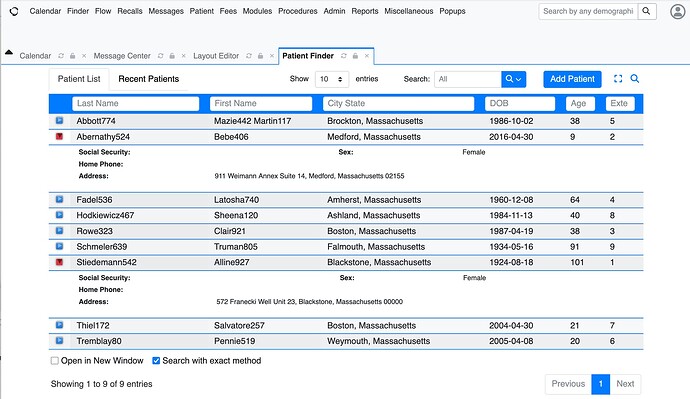Switch to the Layout Editor tab
The image size is (690, 399).
pos(216,56)
